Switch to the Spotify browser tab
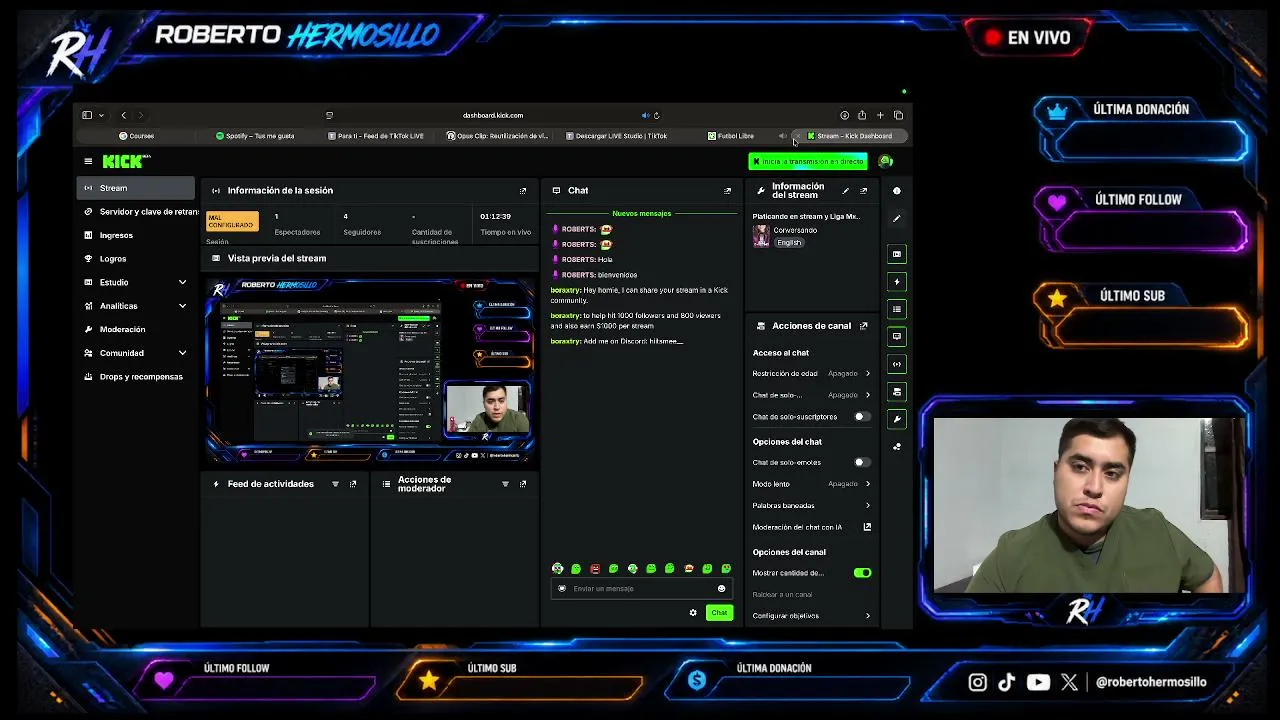This screenshot has width=1280, height=720. click(x=255, y=136)
